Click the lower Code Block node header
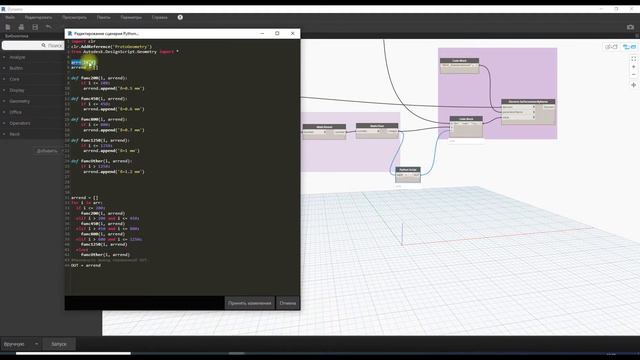 [466, 119]
